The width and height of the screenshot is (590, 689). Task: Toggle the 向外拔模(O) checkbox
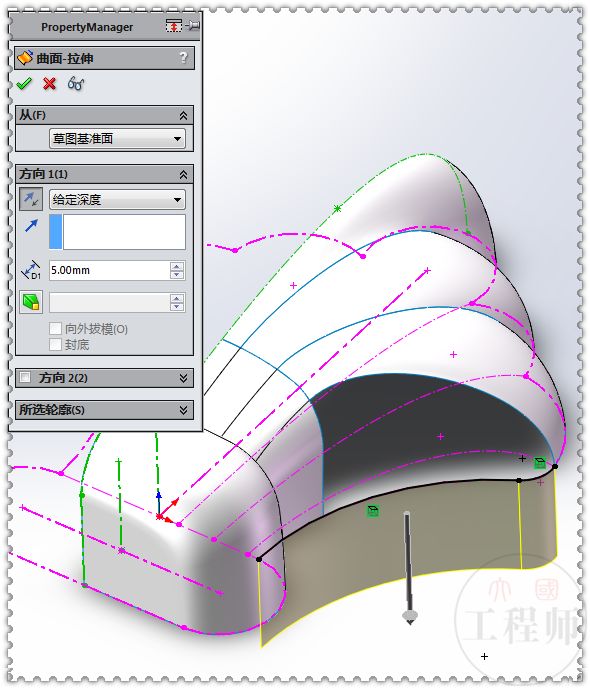tap(55, 329)
